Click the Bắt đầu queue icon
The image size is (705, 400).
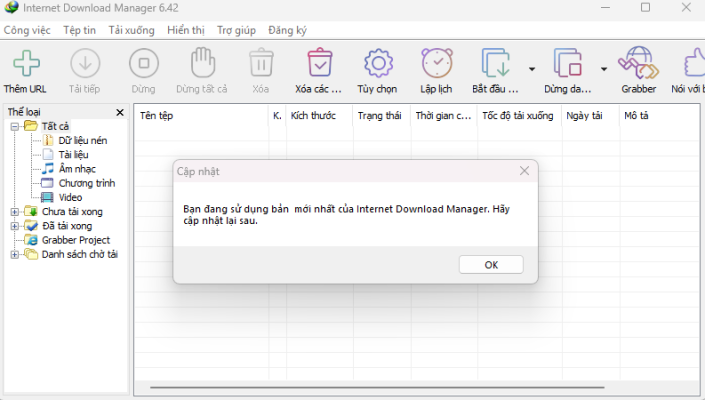495,63
